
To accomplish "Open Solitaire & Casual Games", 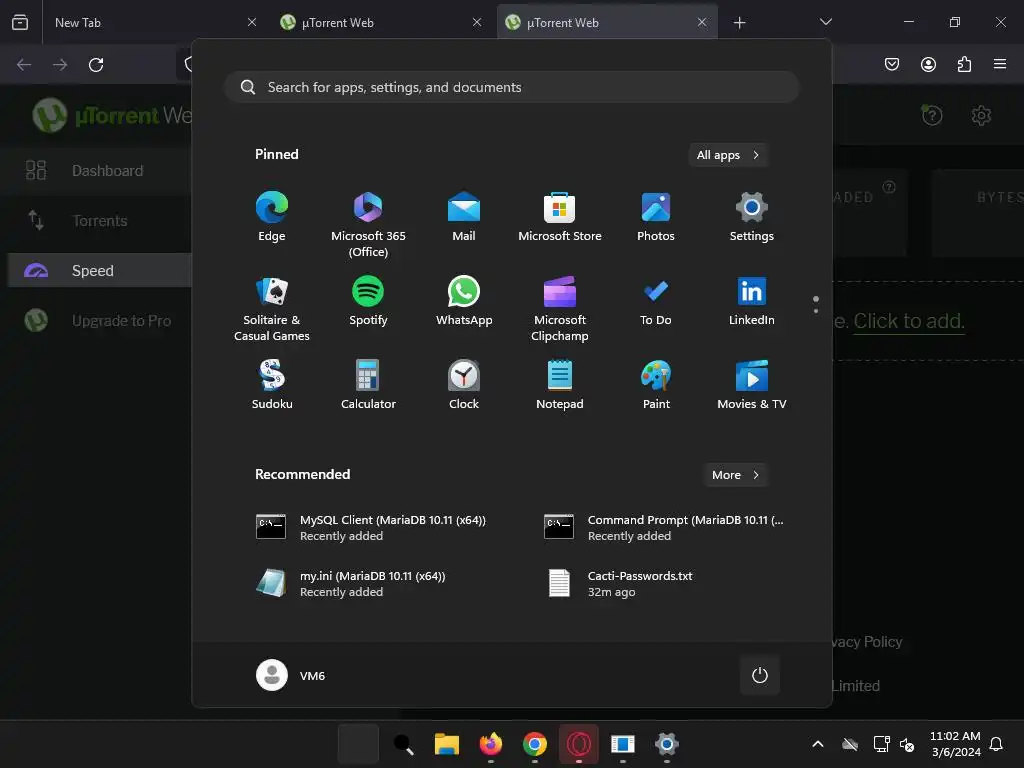I will pyautogui.click(x=272, y=310).
